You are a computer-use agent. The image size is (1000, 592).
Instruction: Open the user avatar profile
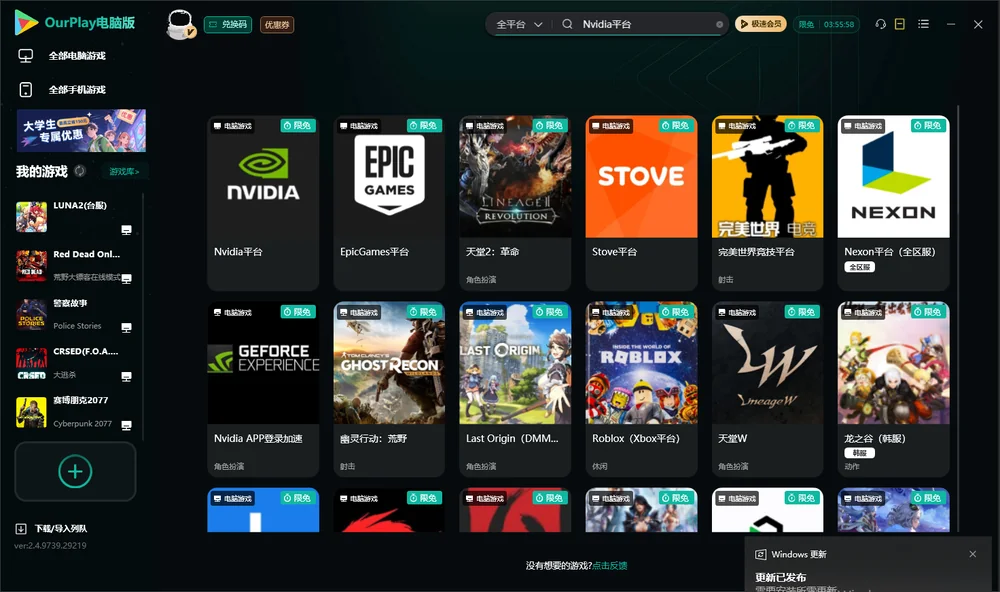coord(180,25)
